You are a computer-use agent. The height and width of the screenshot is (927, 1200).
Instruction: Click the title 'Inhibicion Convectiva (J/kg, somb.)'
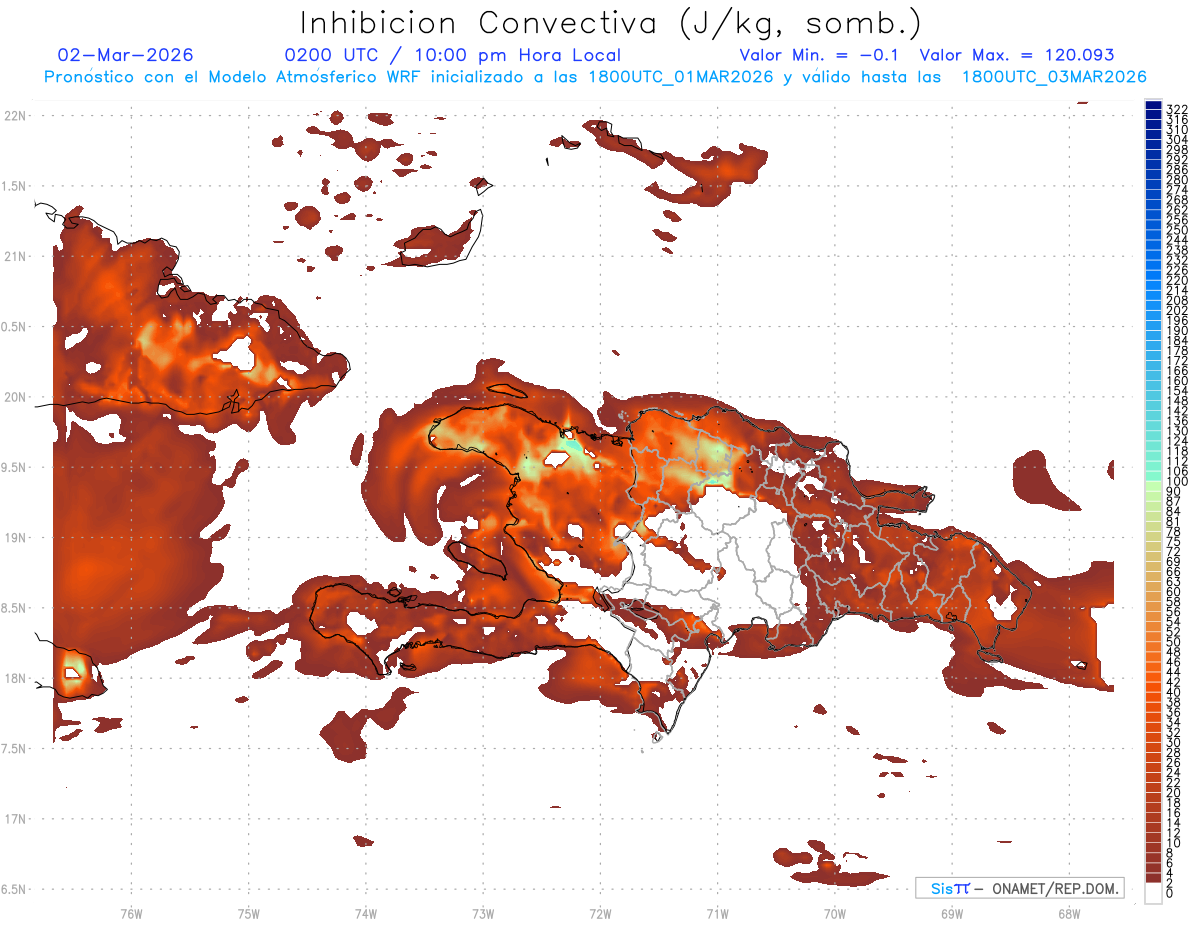(611, 22)
